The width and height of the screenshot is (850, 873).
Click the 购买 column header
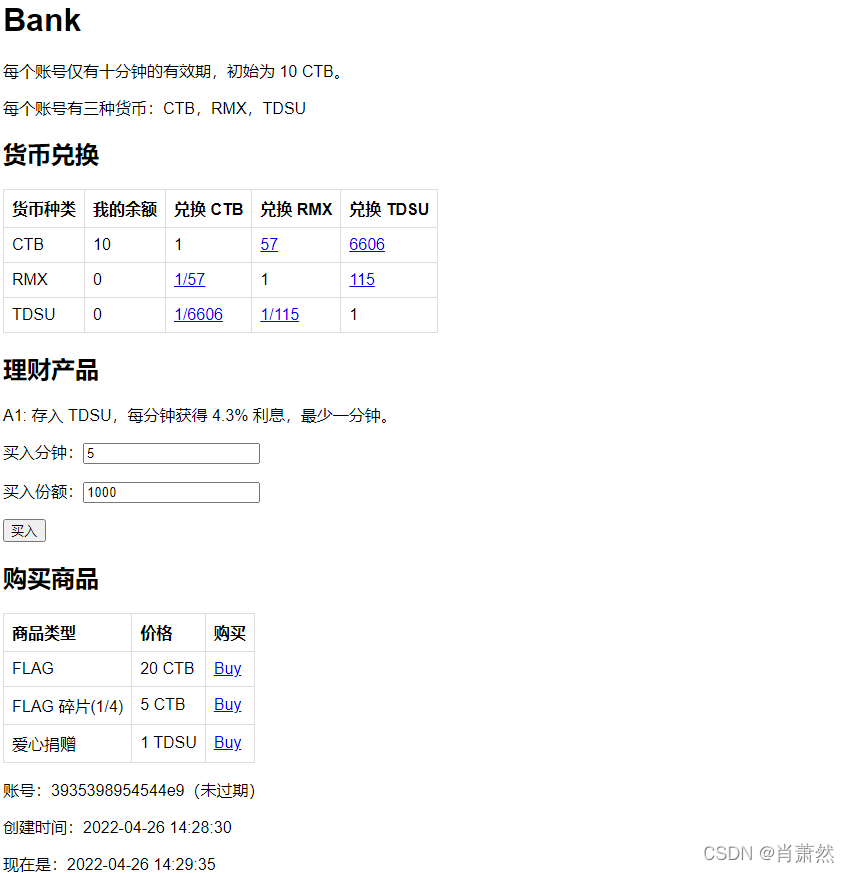230,633
